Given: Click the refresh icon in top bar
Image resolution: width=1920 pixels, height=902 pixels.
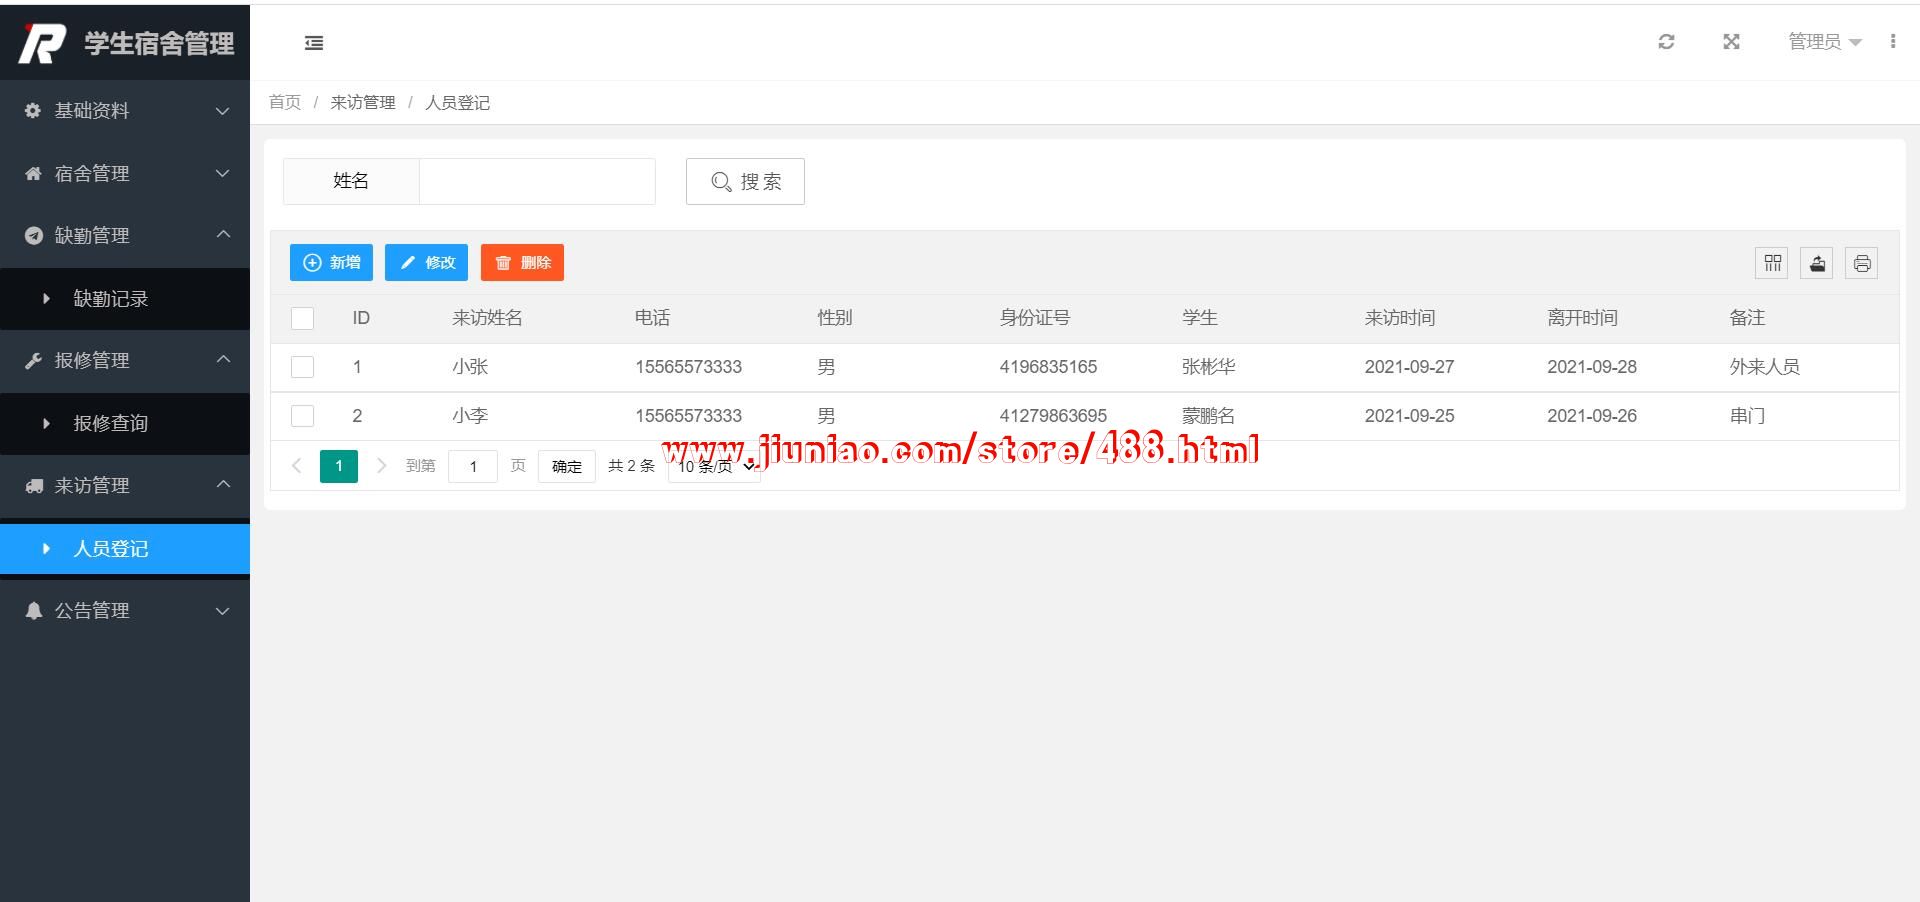Looking at the screenshot, I should (x=1666, y=41).
